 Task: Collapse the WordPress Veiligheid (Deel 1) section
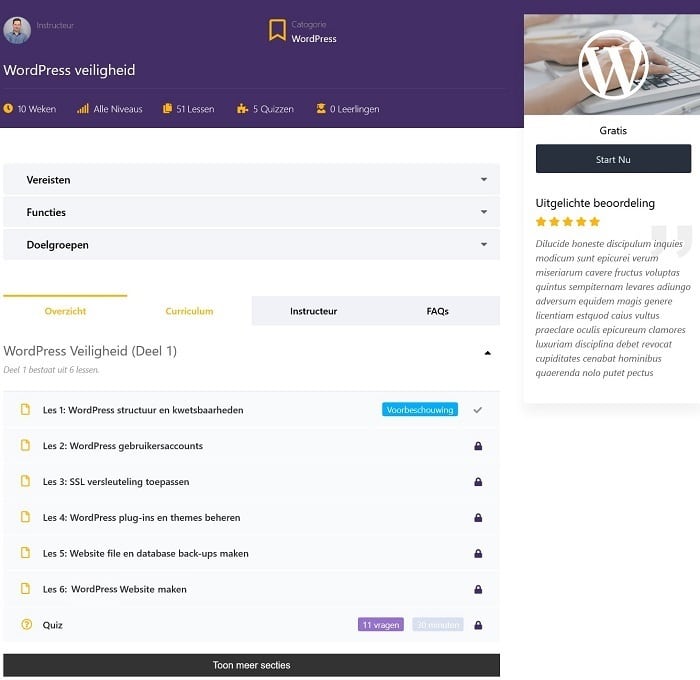[488, 353]
